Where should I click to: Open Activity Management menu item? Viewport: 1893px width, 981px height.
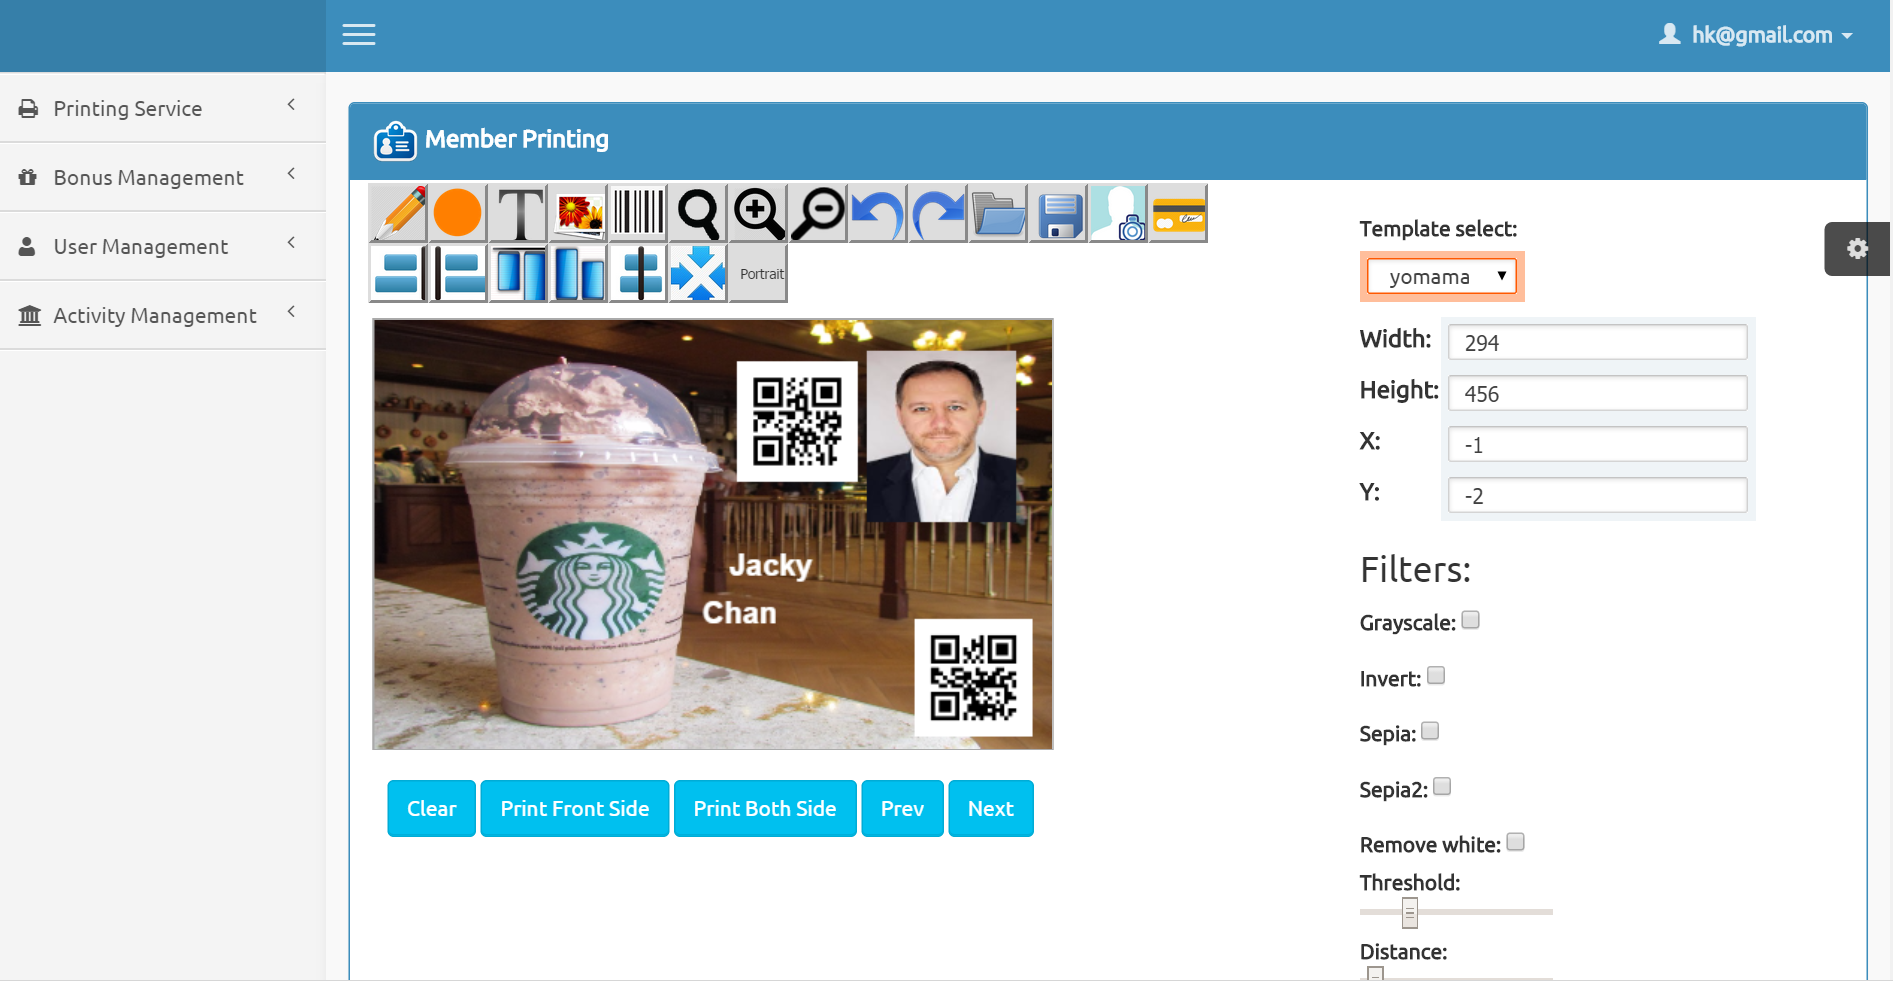click(x=163, y=315)
